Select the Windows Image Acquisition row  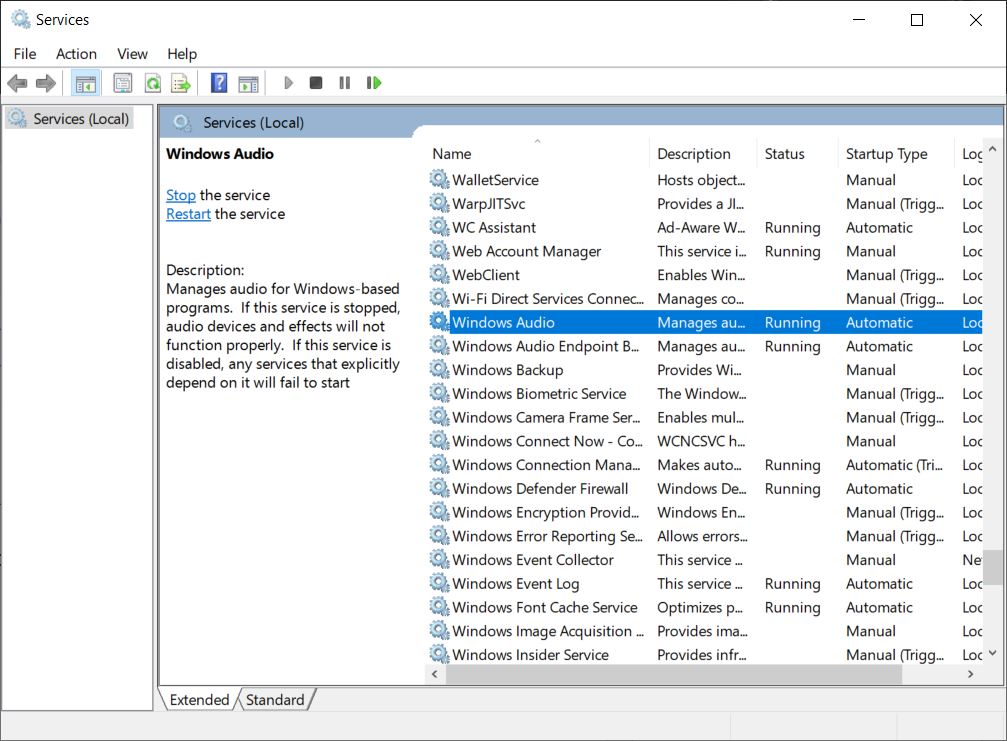(x=705, y=631)
